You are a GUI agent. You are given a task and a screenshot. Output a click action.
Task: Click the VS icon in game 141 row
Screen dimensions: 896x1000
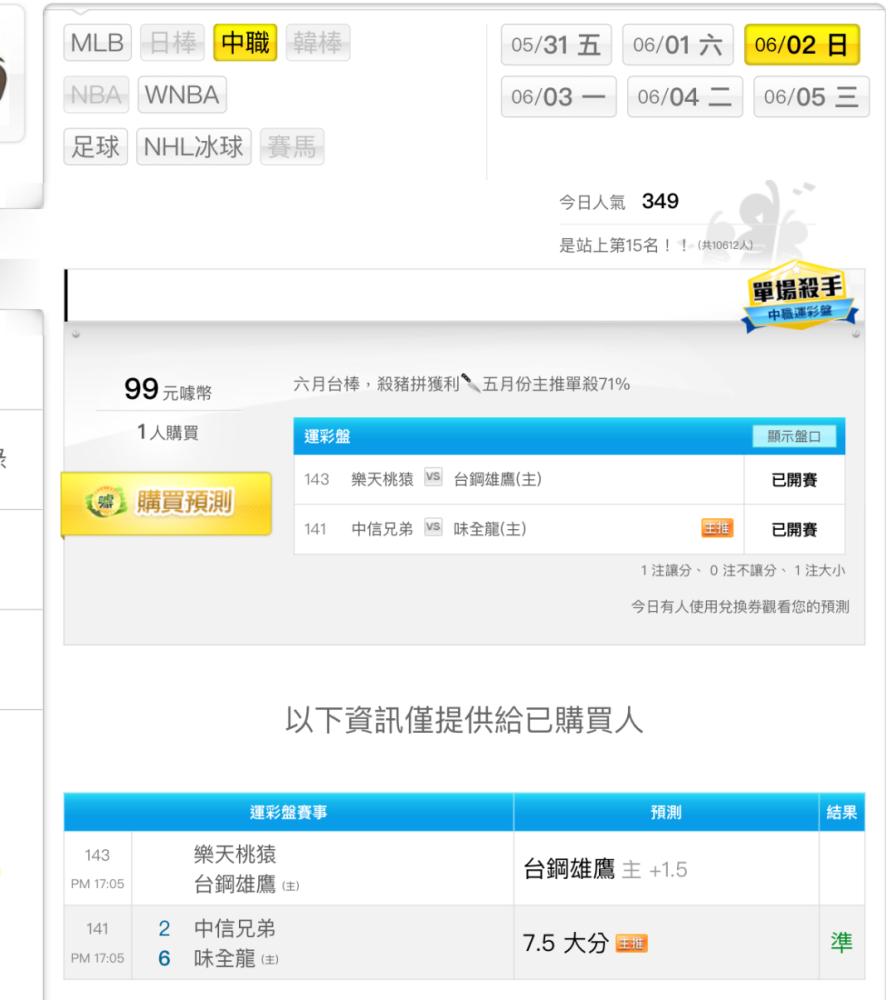(433, 527)
